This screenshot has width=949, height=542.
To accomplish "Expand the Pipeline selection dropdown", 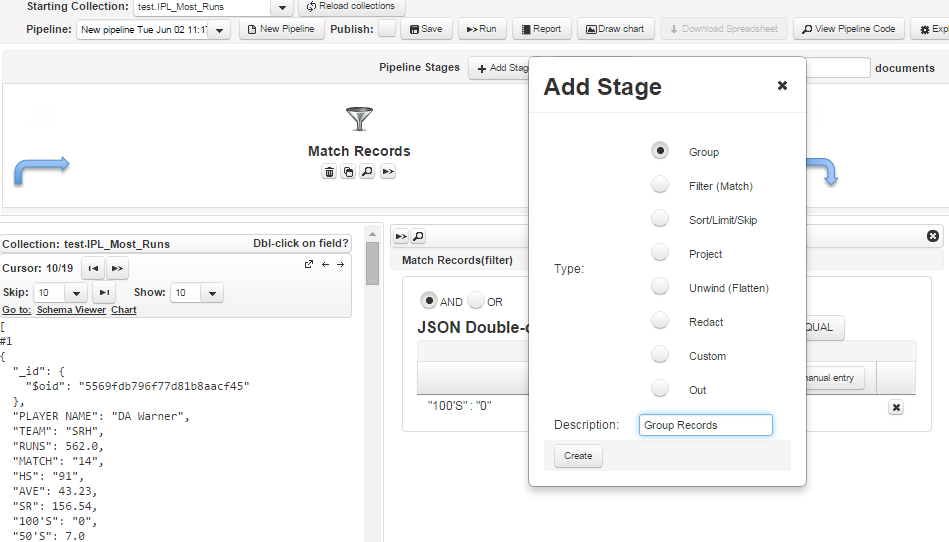I will click(220, 30).
